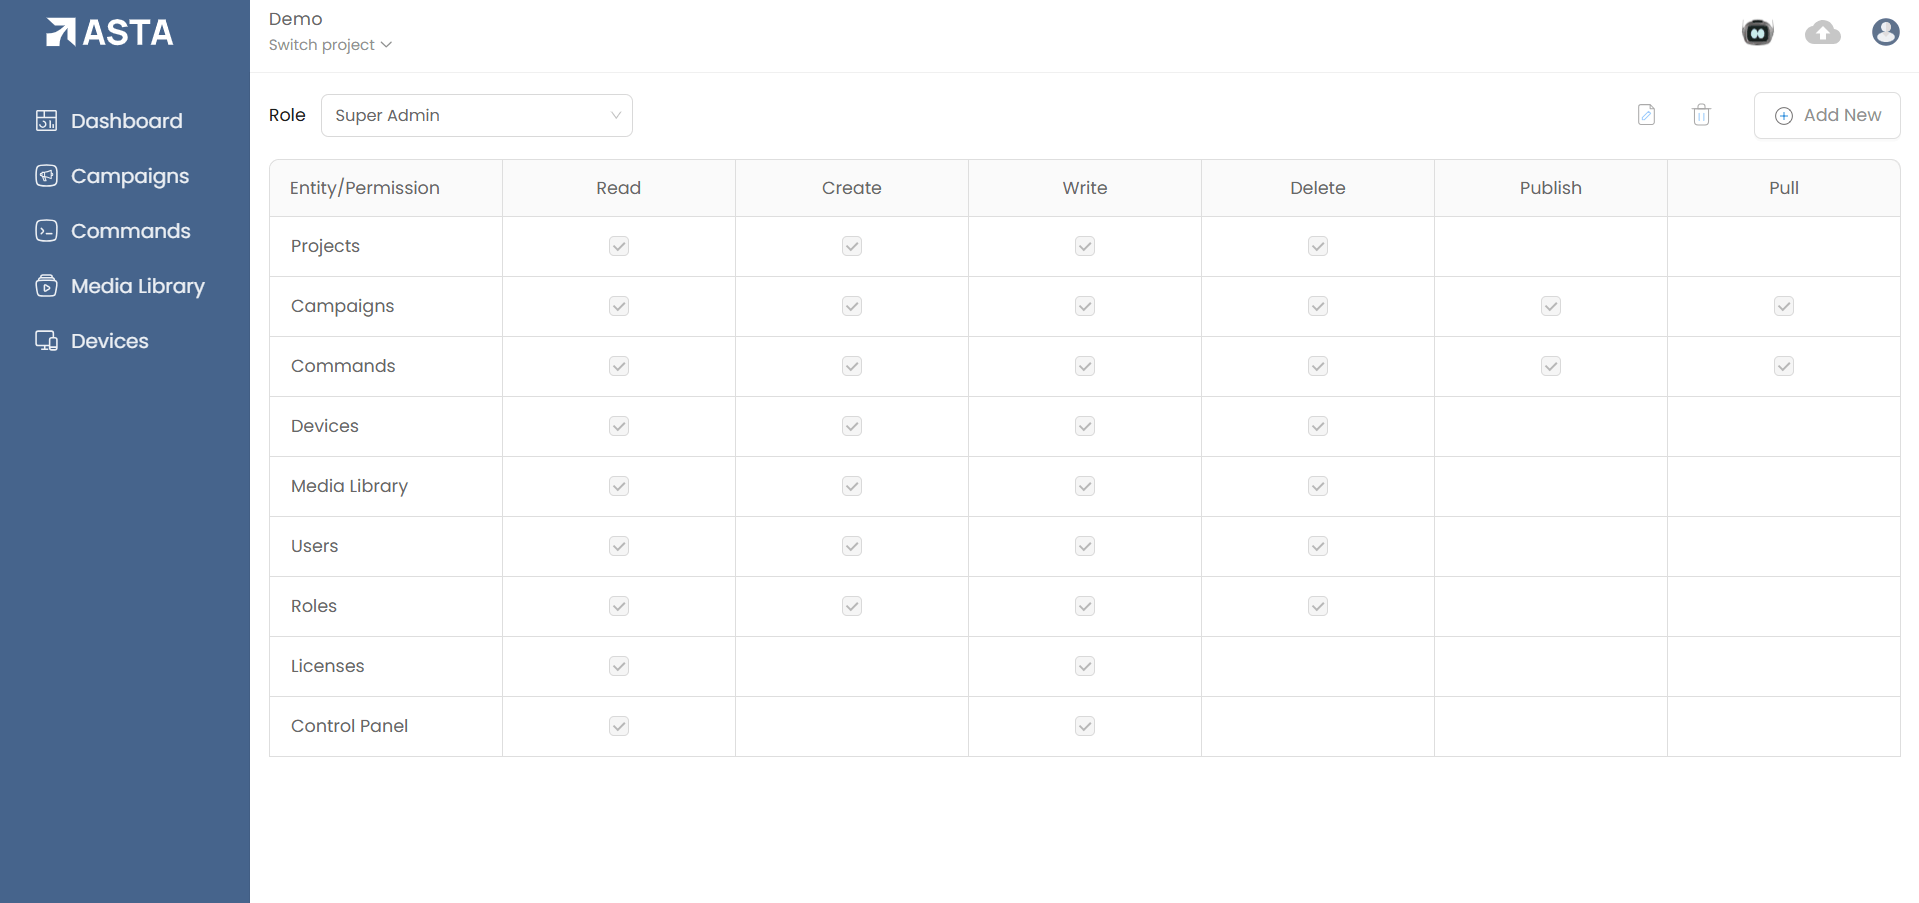Toggle Read permission for Projects
This screenshot has height=903, width=1919.
tap(619, 246)
